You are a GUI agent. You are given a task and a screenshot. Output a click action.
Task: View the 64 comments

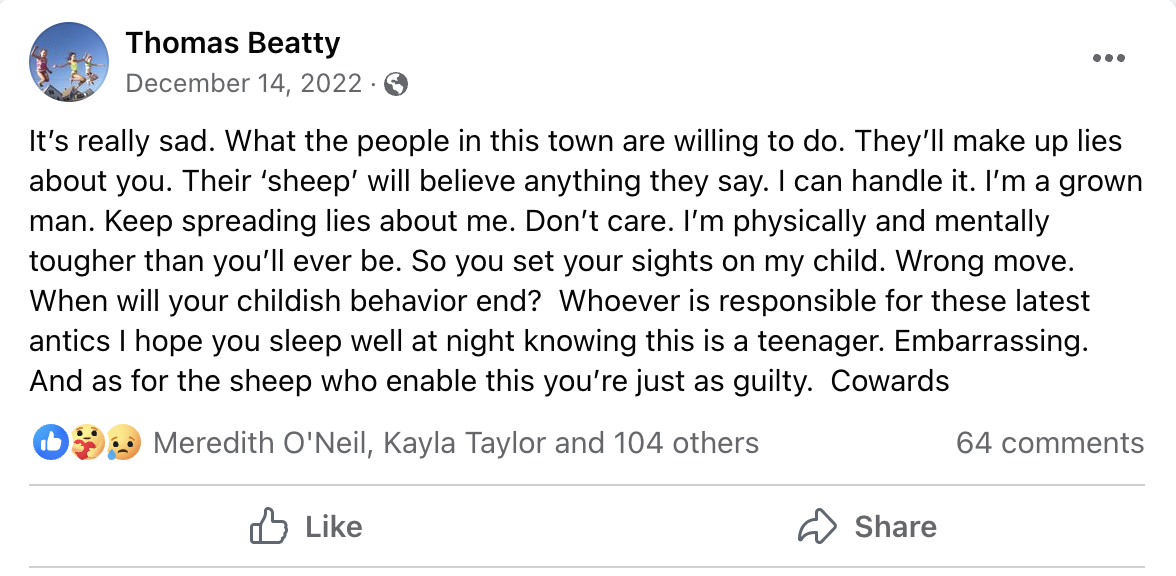1049,443
